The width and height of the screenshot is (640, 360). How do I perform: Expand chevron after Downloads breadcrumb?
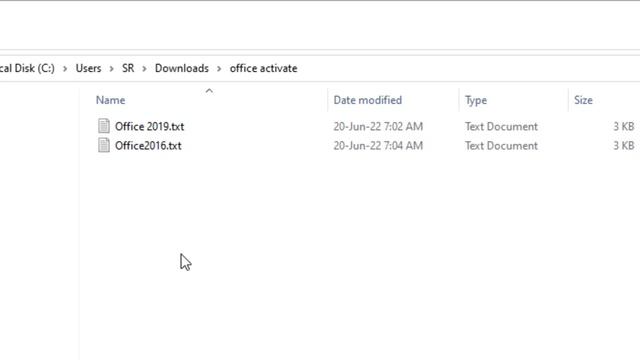click(x=219, y=69)
